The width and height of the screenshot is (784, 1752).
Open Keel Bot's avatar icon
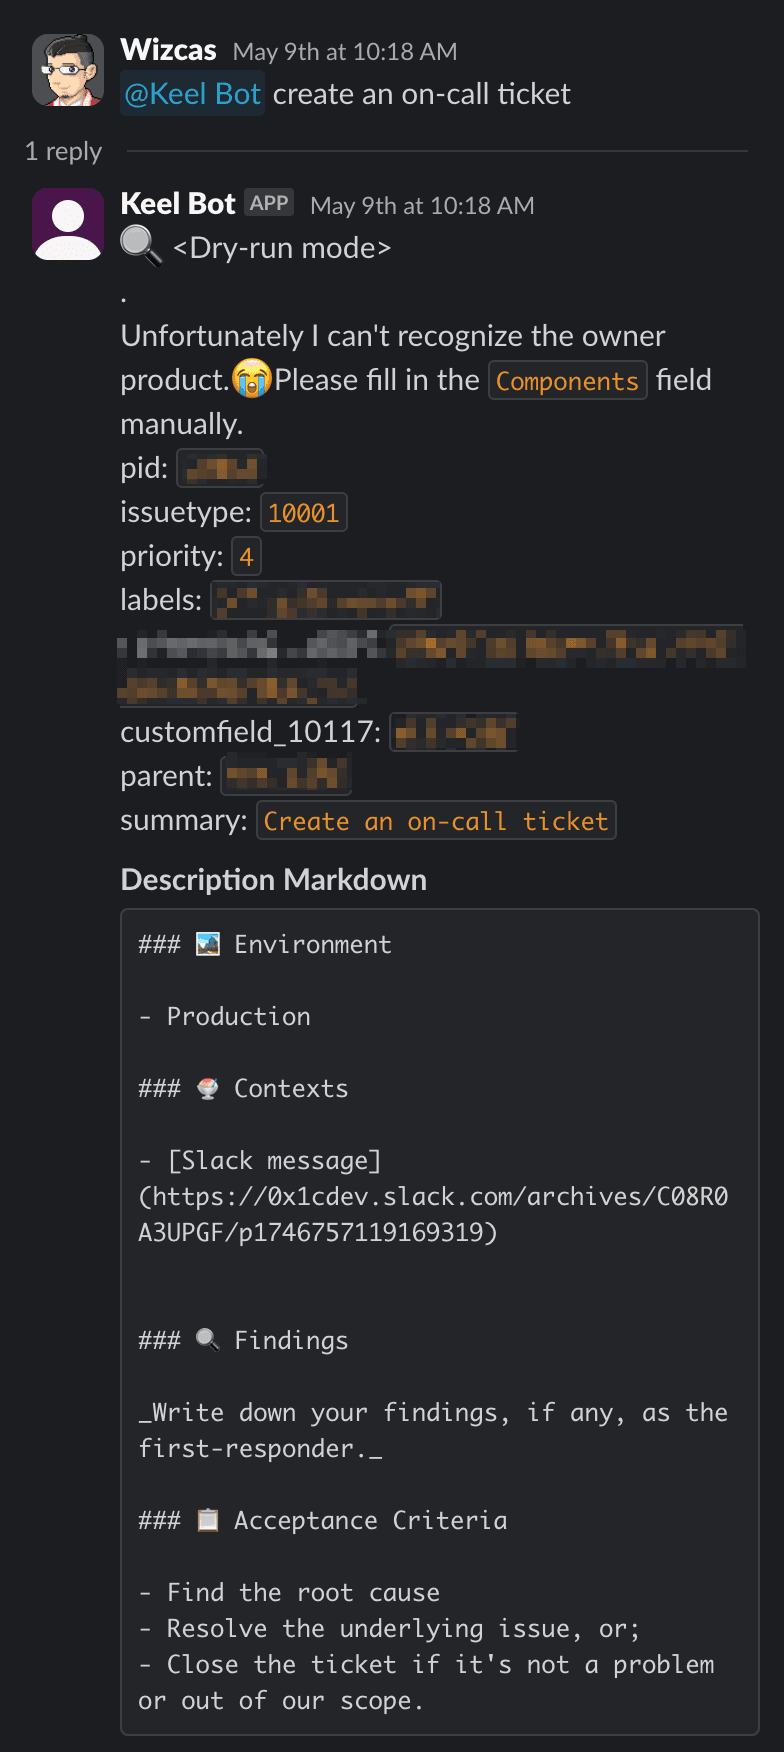pyautogui.click(x=68, y=224)
